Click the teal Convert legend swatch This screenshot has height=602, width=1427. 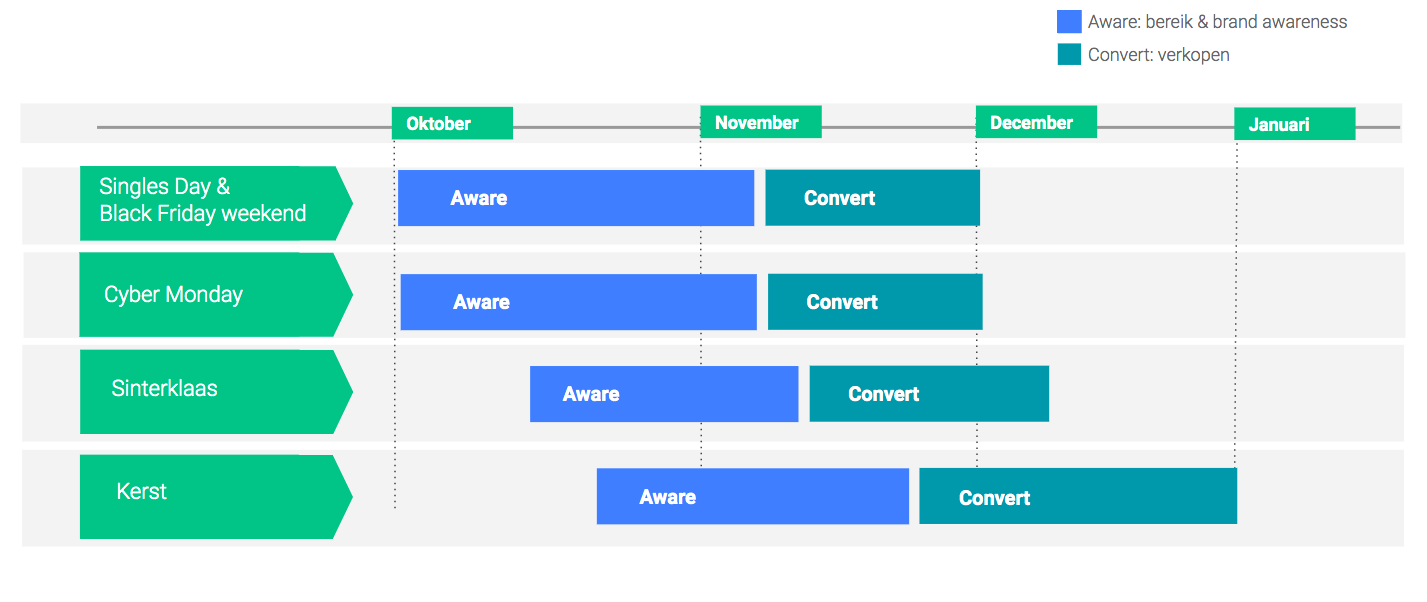point(1069,55)
